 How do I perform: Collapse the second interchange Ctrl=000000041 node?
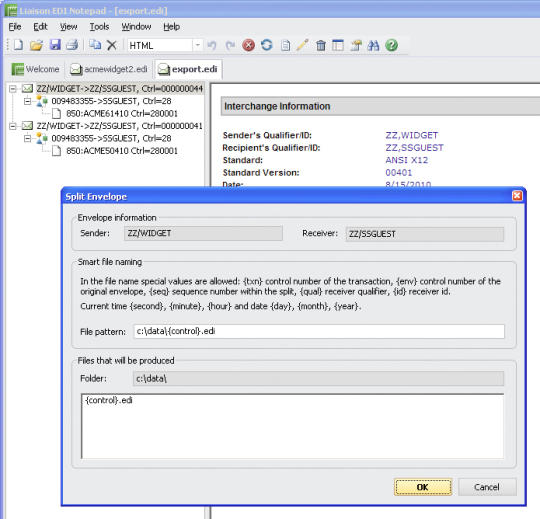pyautogui.click(x=13, y=126)
